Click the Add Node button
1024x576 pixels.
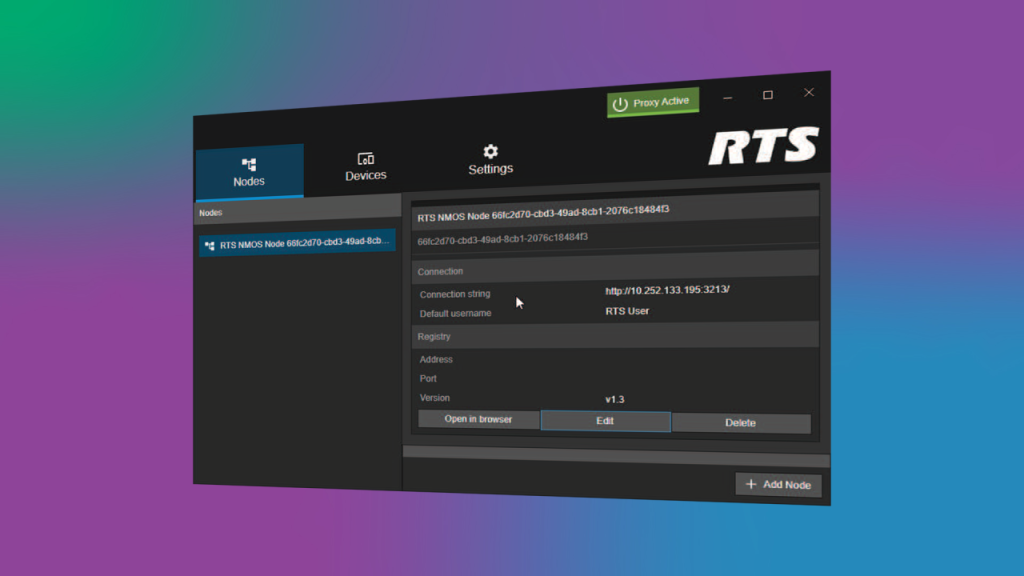778,484
